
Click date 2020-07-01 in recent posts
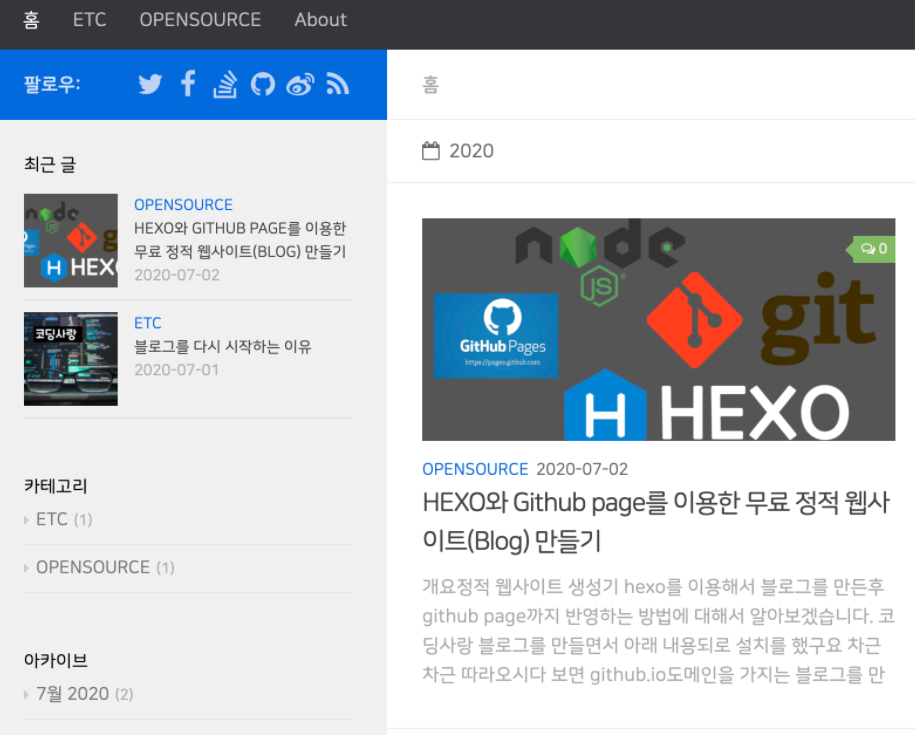click(176, 370)
